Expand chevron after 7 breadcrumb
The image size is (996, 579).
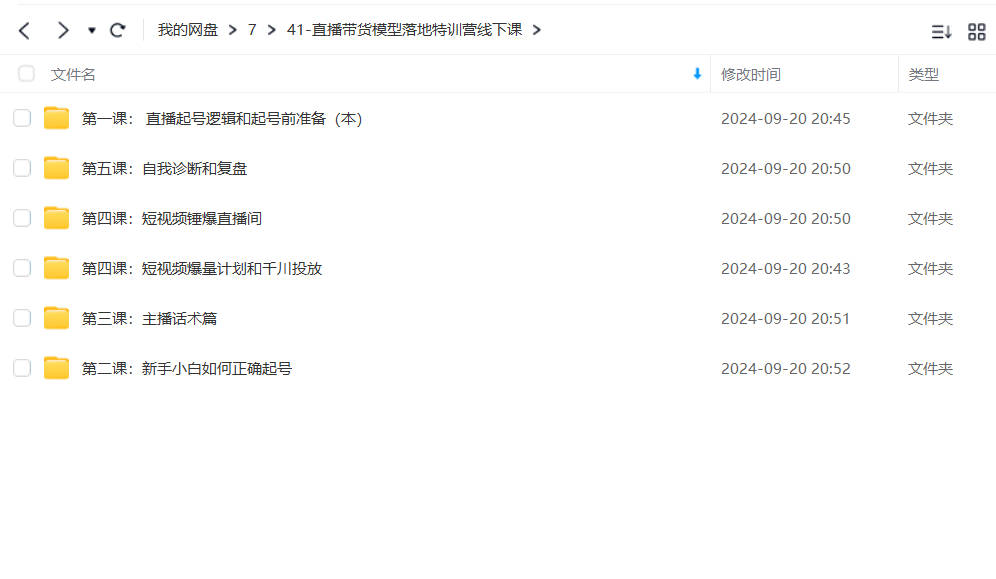(272, 30)
